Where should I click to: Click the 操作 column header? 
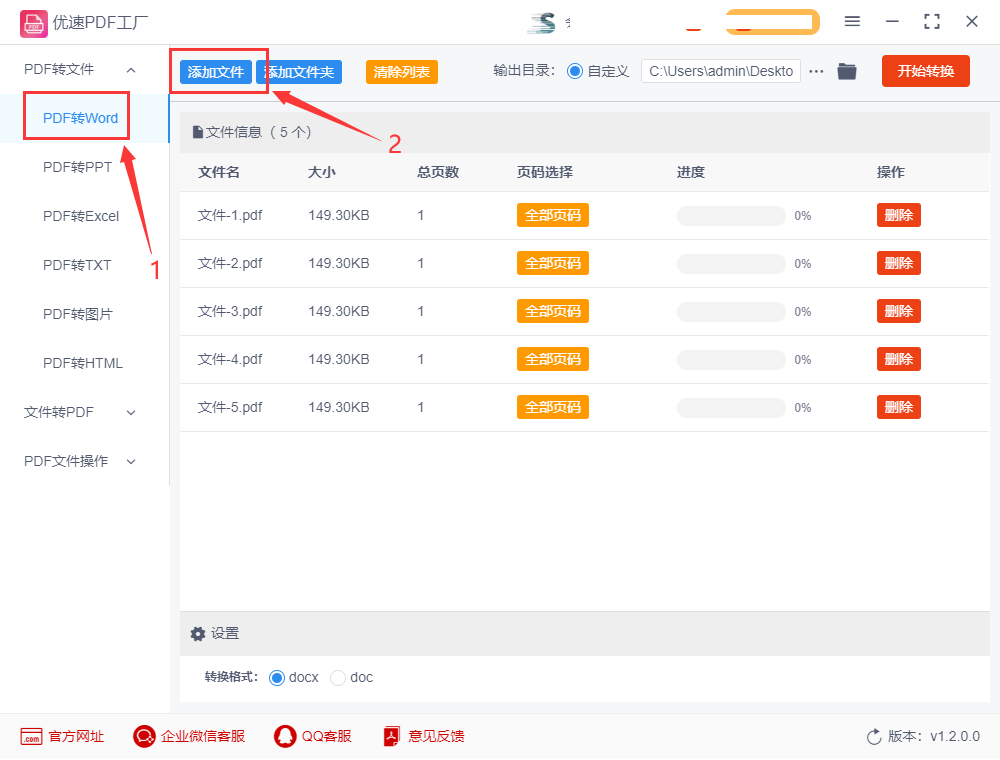pos(891,172)
